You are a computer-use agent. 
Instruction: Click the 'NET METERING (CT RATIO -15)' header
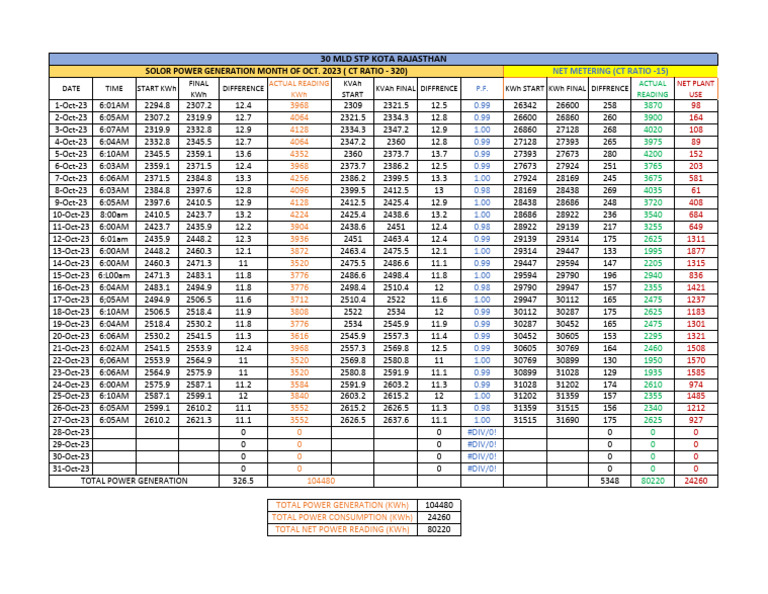(610, 71)
